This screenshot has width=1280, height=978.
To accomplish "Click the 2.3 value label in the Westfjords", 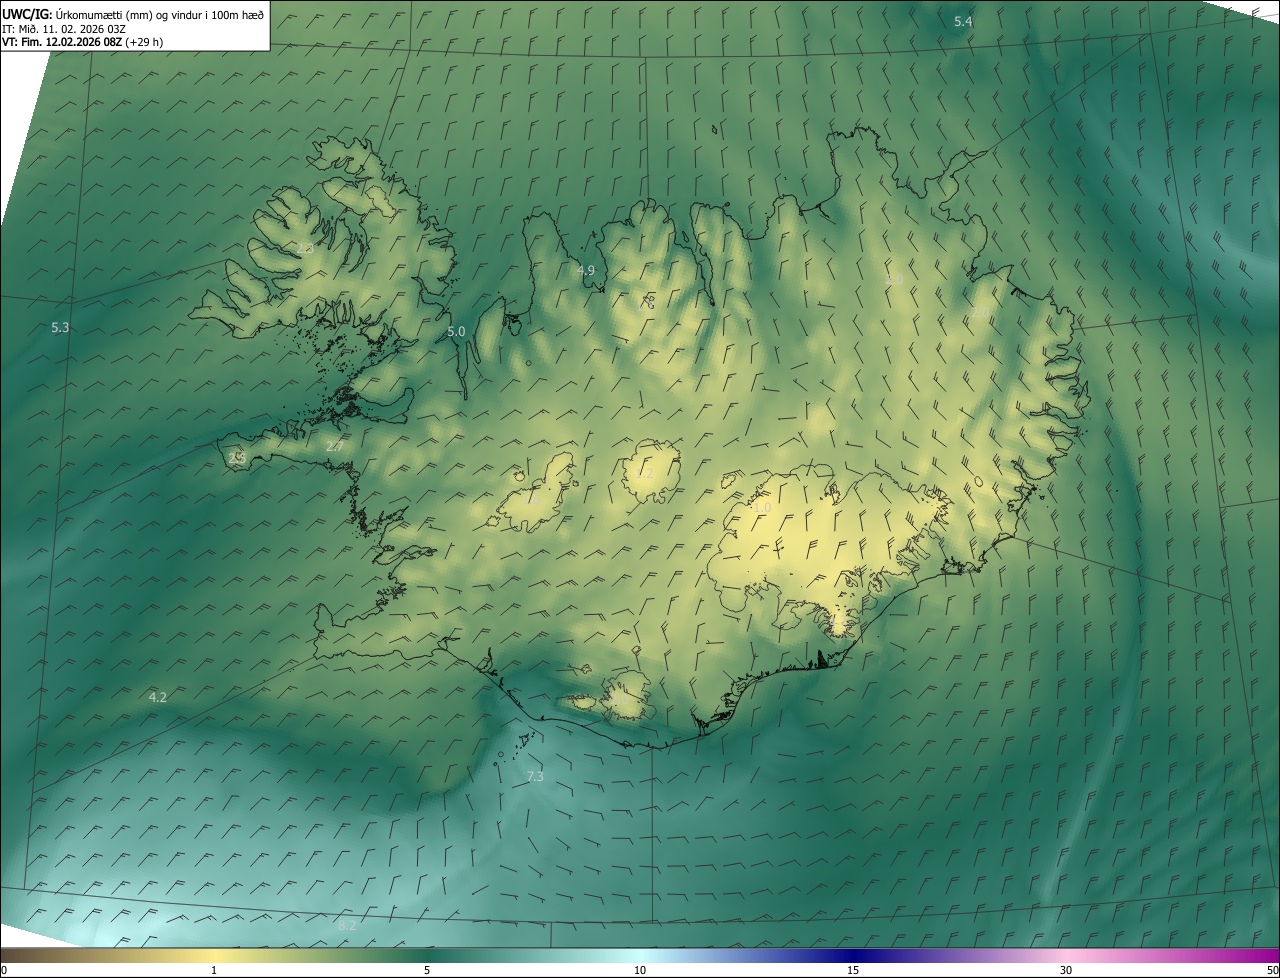I will [x=305, y=248].
